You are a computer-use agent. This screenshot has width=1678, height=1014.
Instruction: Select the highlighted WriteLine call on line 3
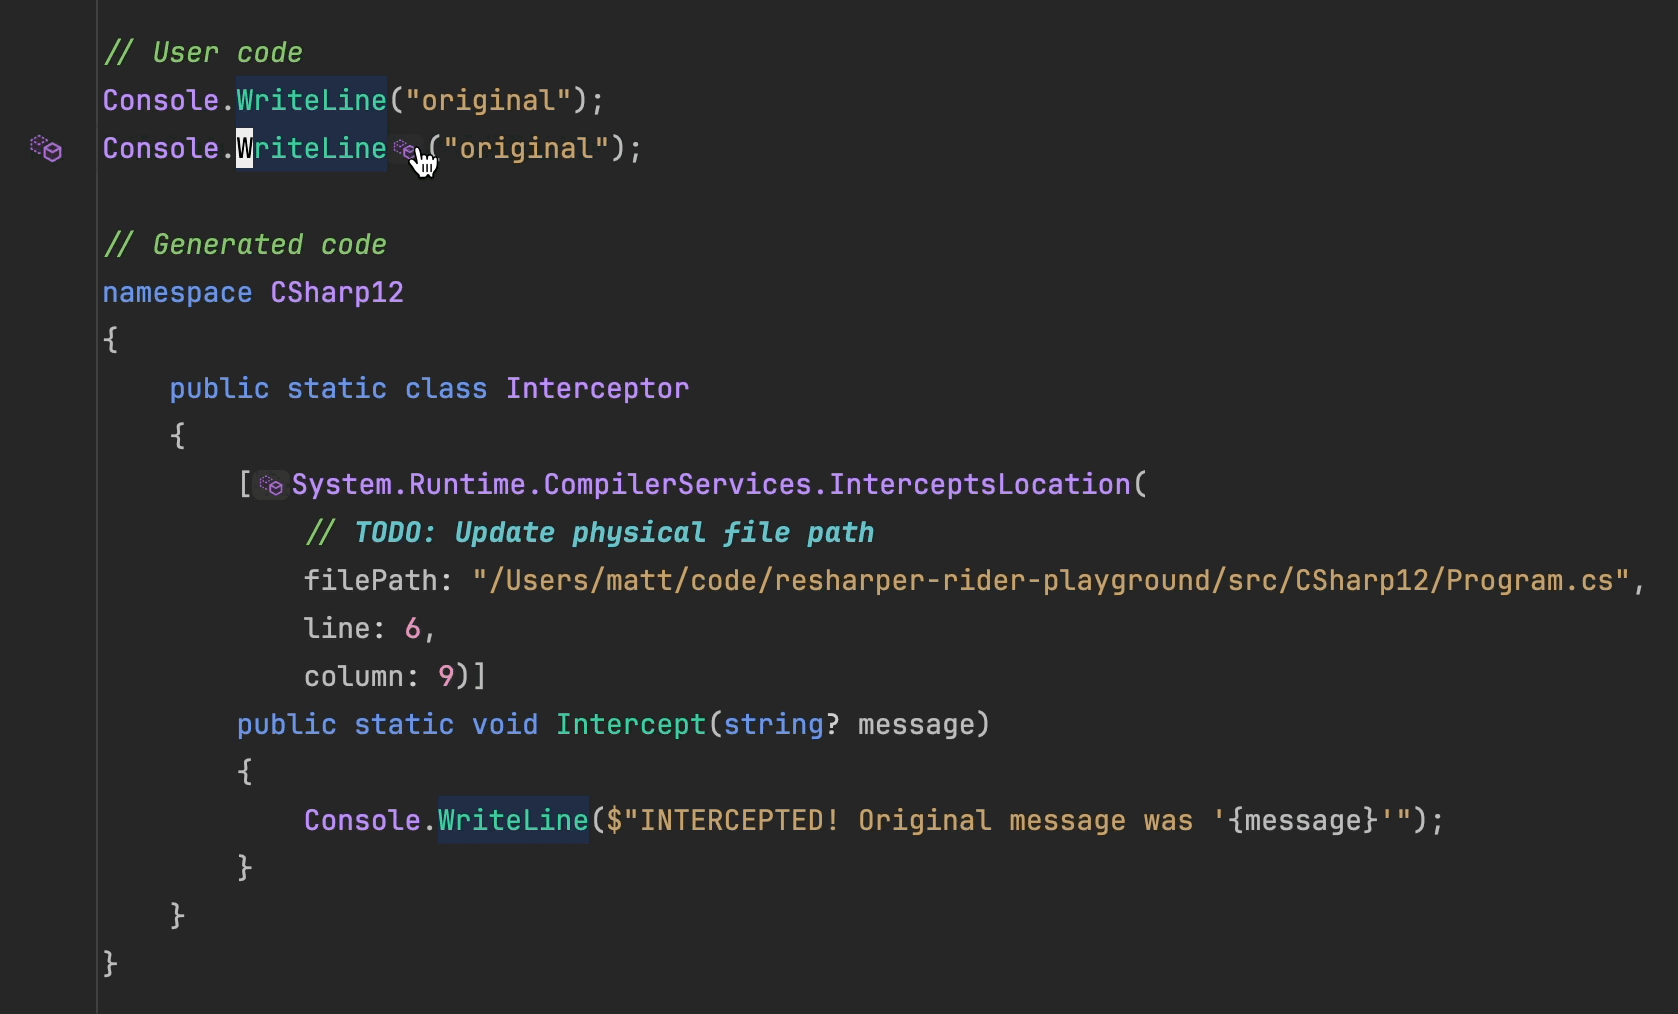[x=311, y=149]
